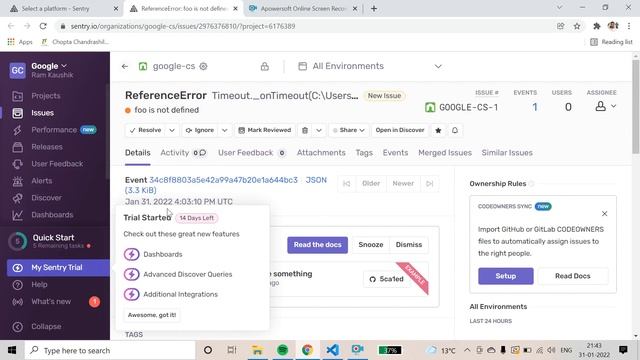Image resolution: width=640 pixels, height=360 pixels.
Task: Show What's new announcements
Action: point(51,302)
